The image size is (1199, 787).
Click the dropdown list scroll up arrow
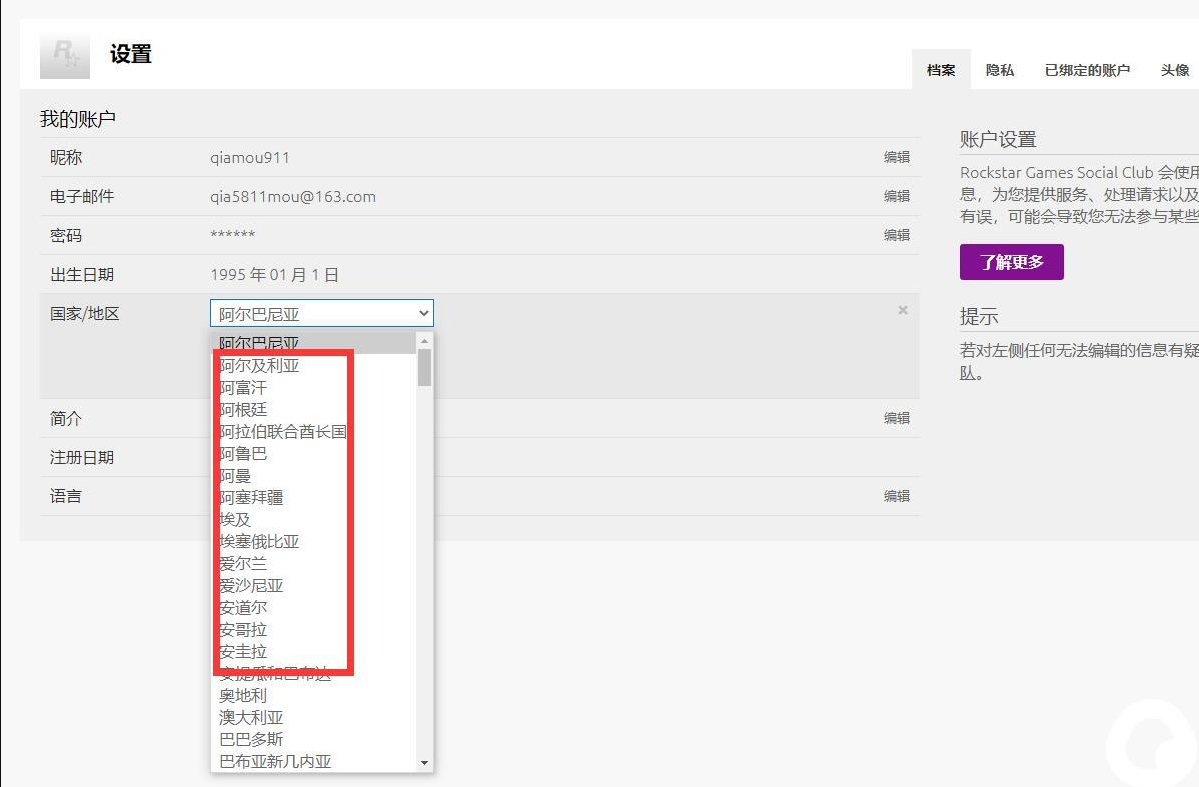pyautogui.click(x=424, y=341)
